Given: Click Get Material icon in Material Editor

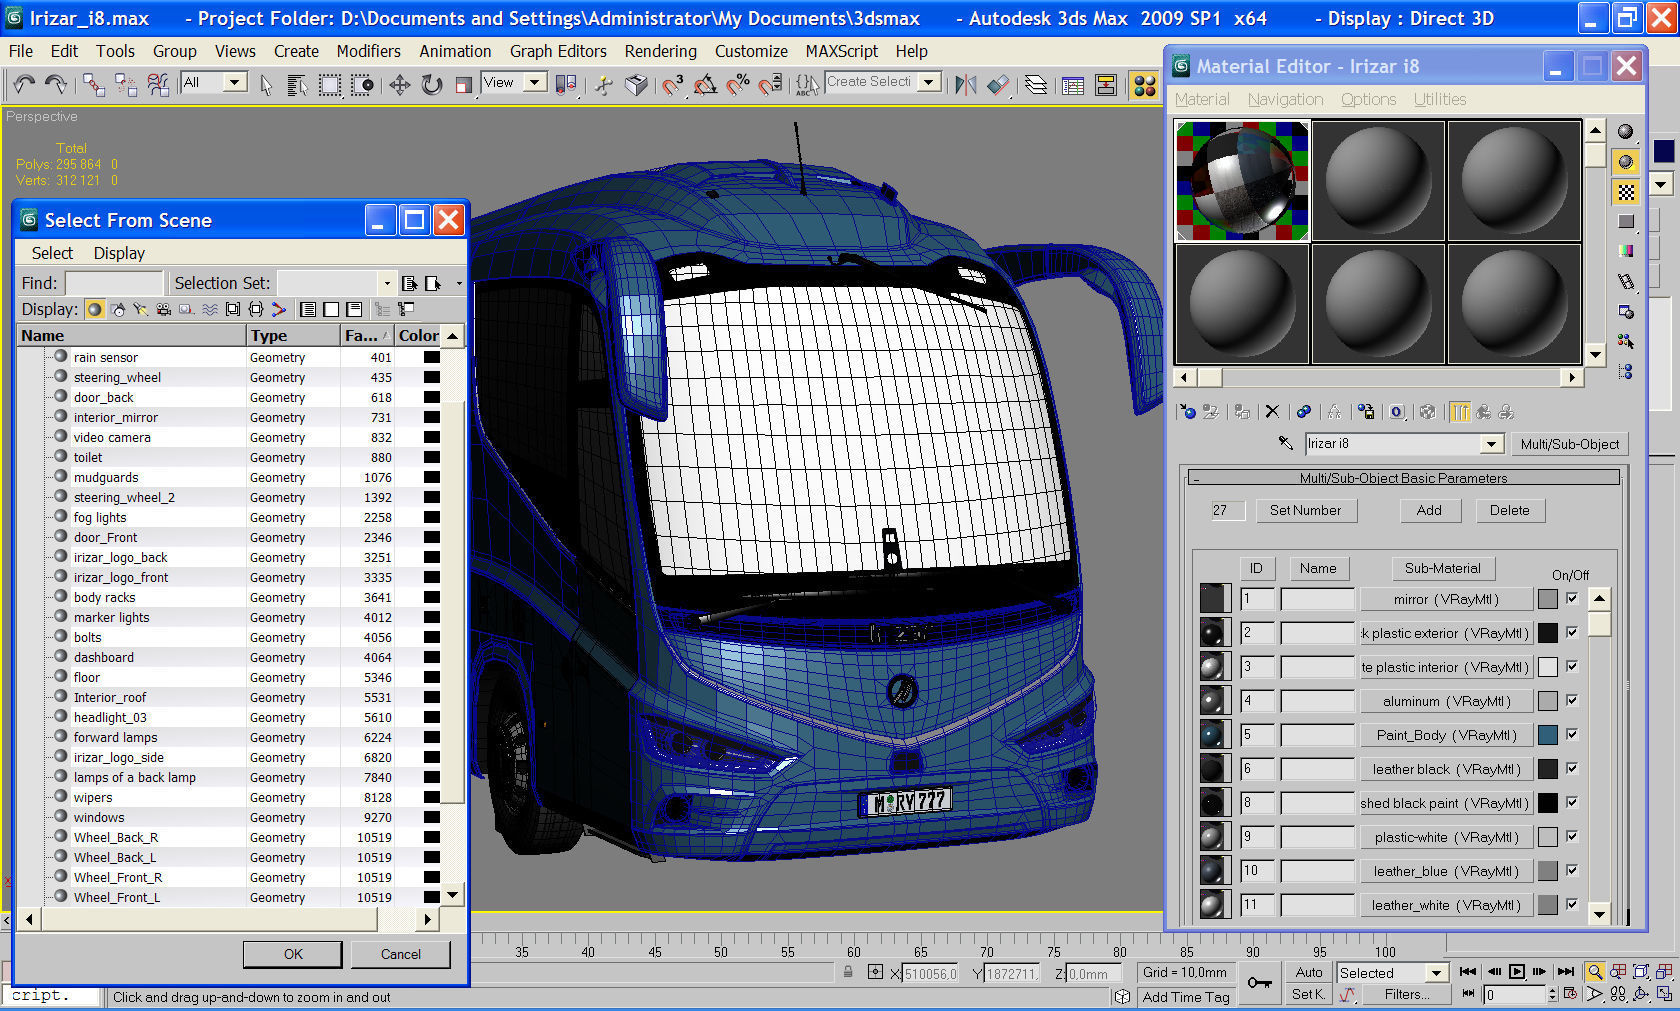Looking at the screenshot, I should tap(1187, 412).
